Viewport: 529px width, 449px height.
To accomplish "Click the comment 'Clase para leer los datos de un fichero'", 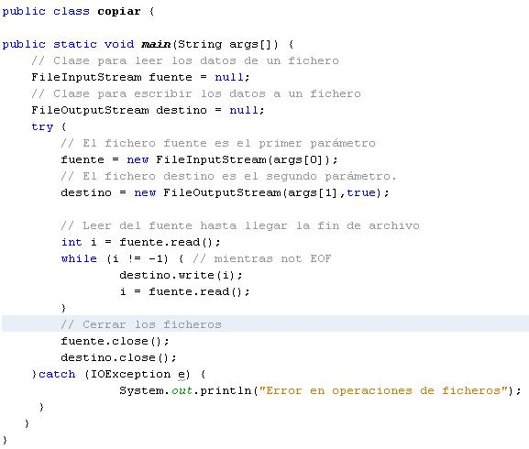I will (x=185, y=61).
